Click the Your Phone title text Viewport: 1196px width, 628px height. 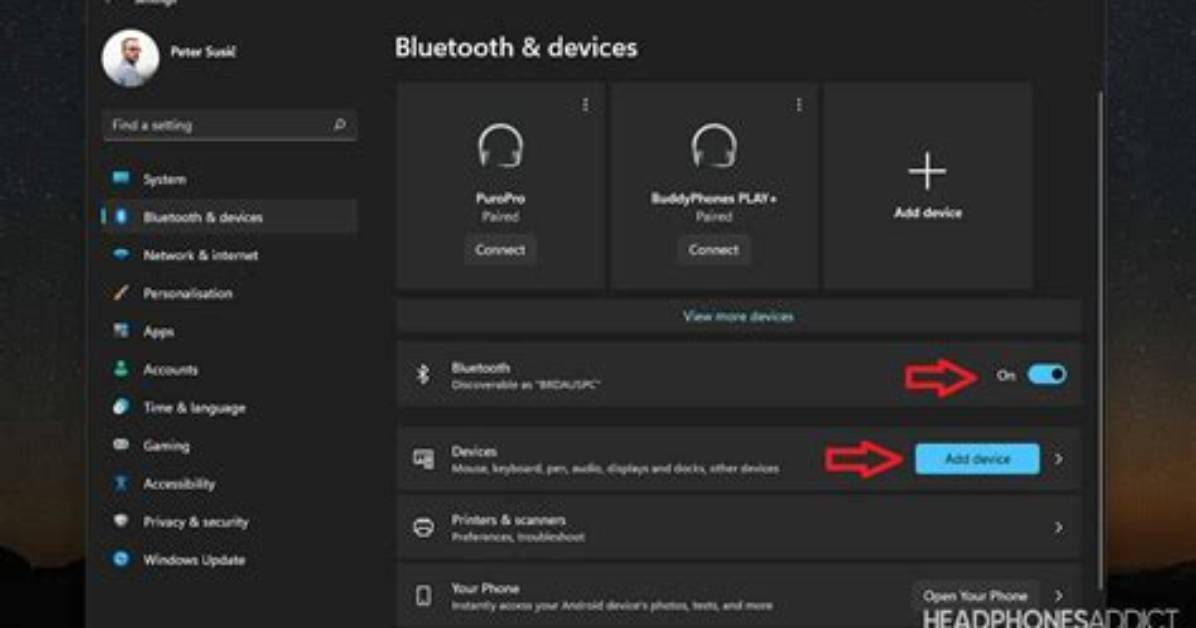point(485,588)
